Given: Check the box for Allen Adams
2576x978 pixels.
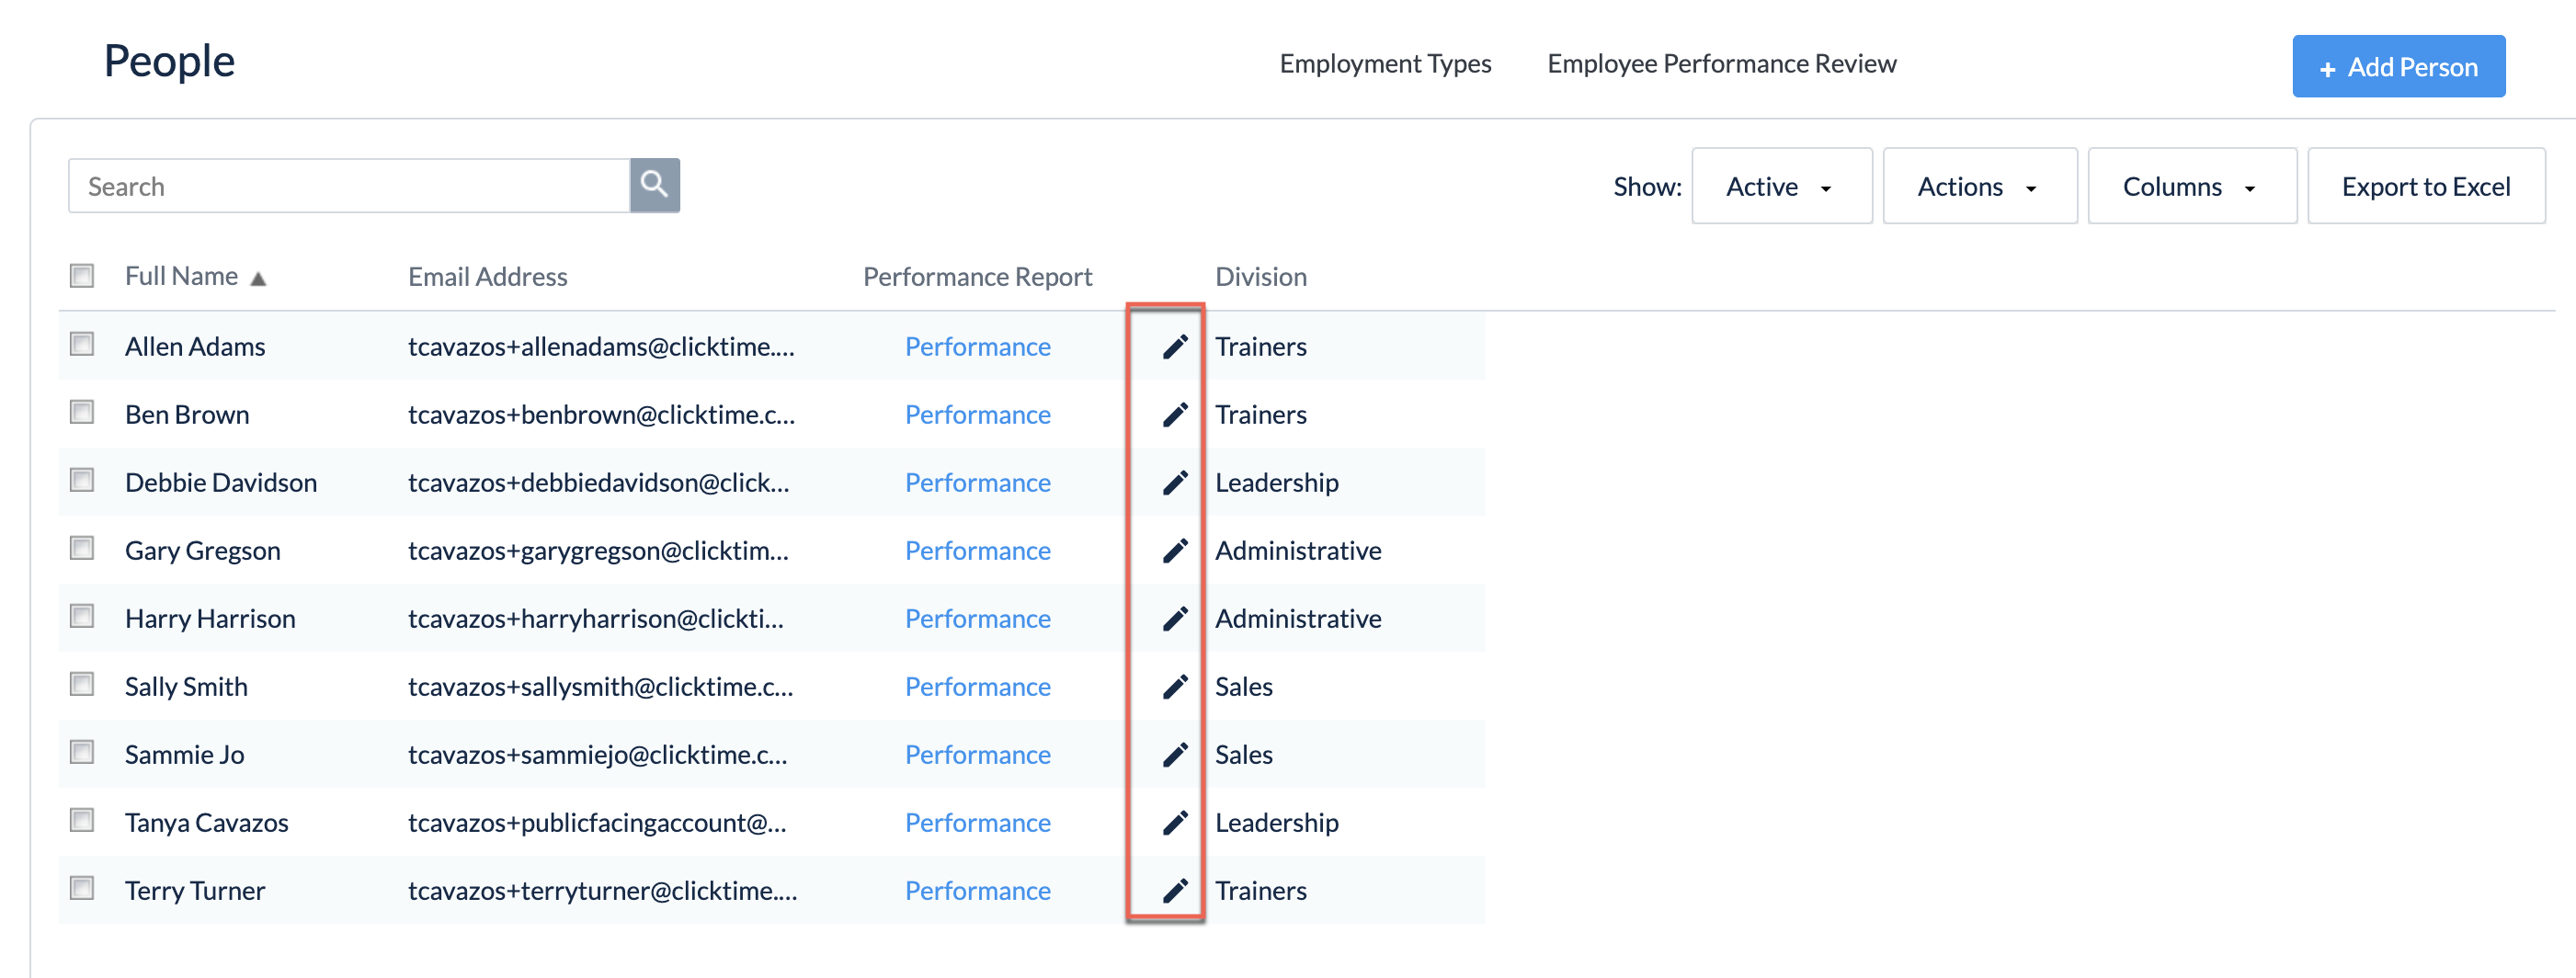Looking at the screenshot, I should pos(82,344).
